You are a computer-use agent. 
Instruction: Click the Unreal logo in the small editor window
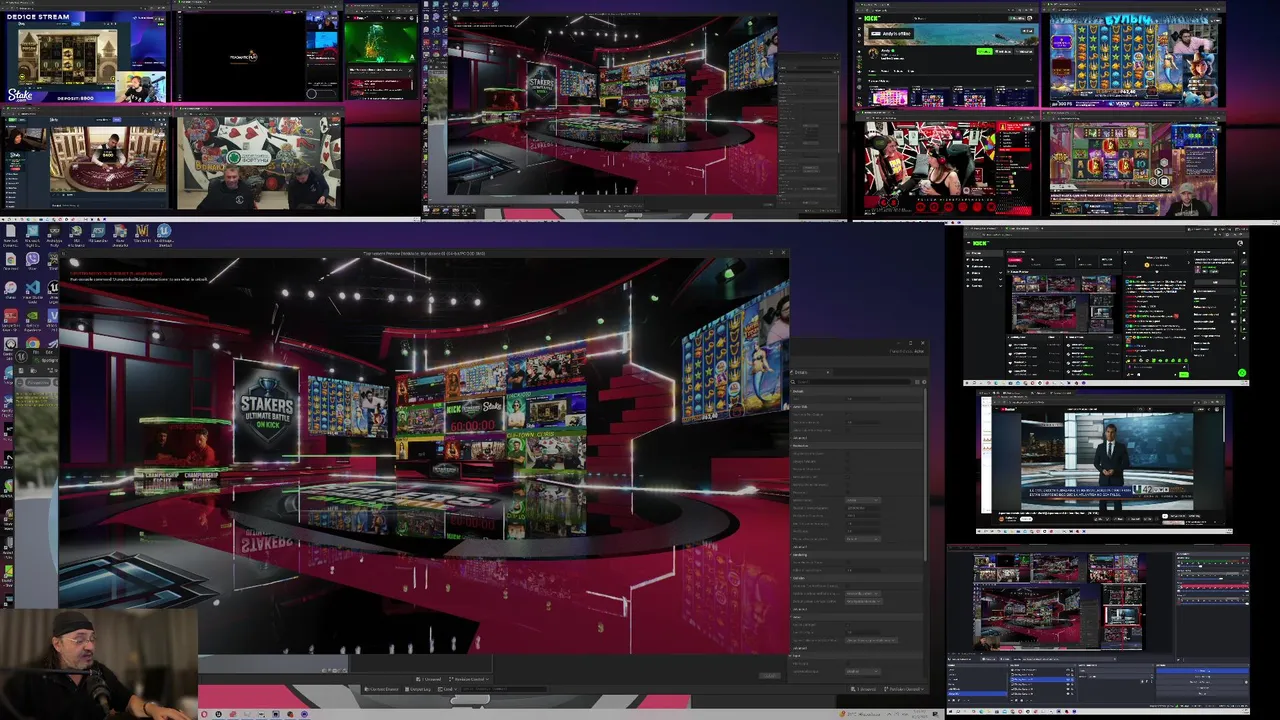click(22, 356)
